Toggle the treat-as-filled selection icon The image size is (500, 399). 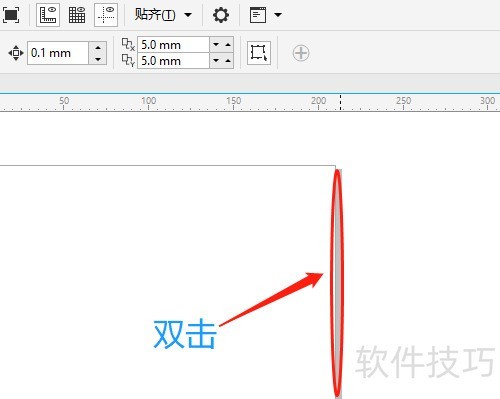[259, 53]
